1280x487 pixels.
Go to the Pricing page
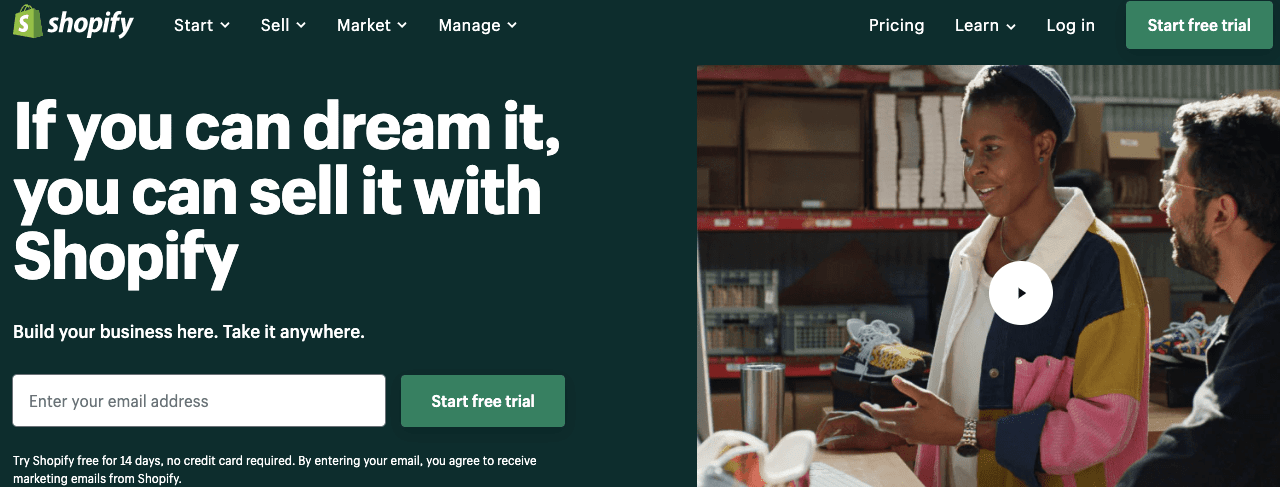pos(896,25)
